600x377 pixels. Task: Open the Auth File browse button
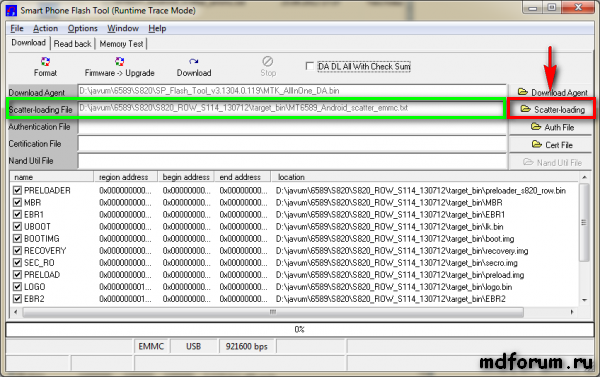(552, 127)
